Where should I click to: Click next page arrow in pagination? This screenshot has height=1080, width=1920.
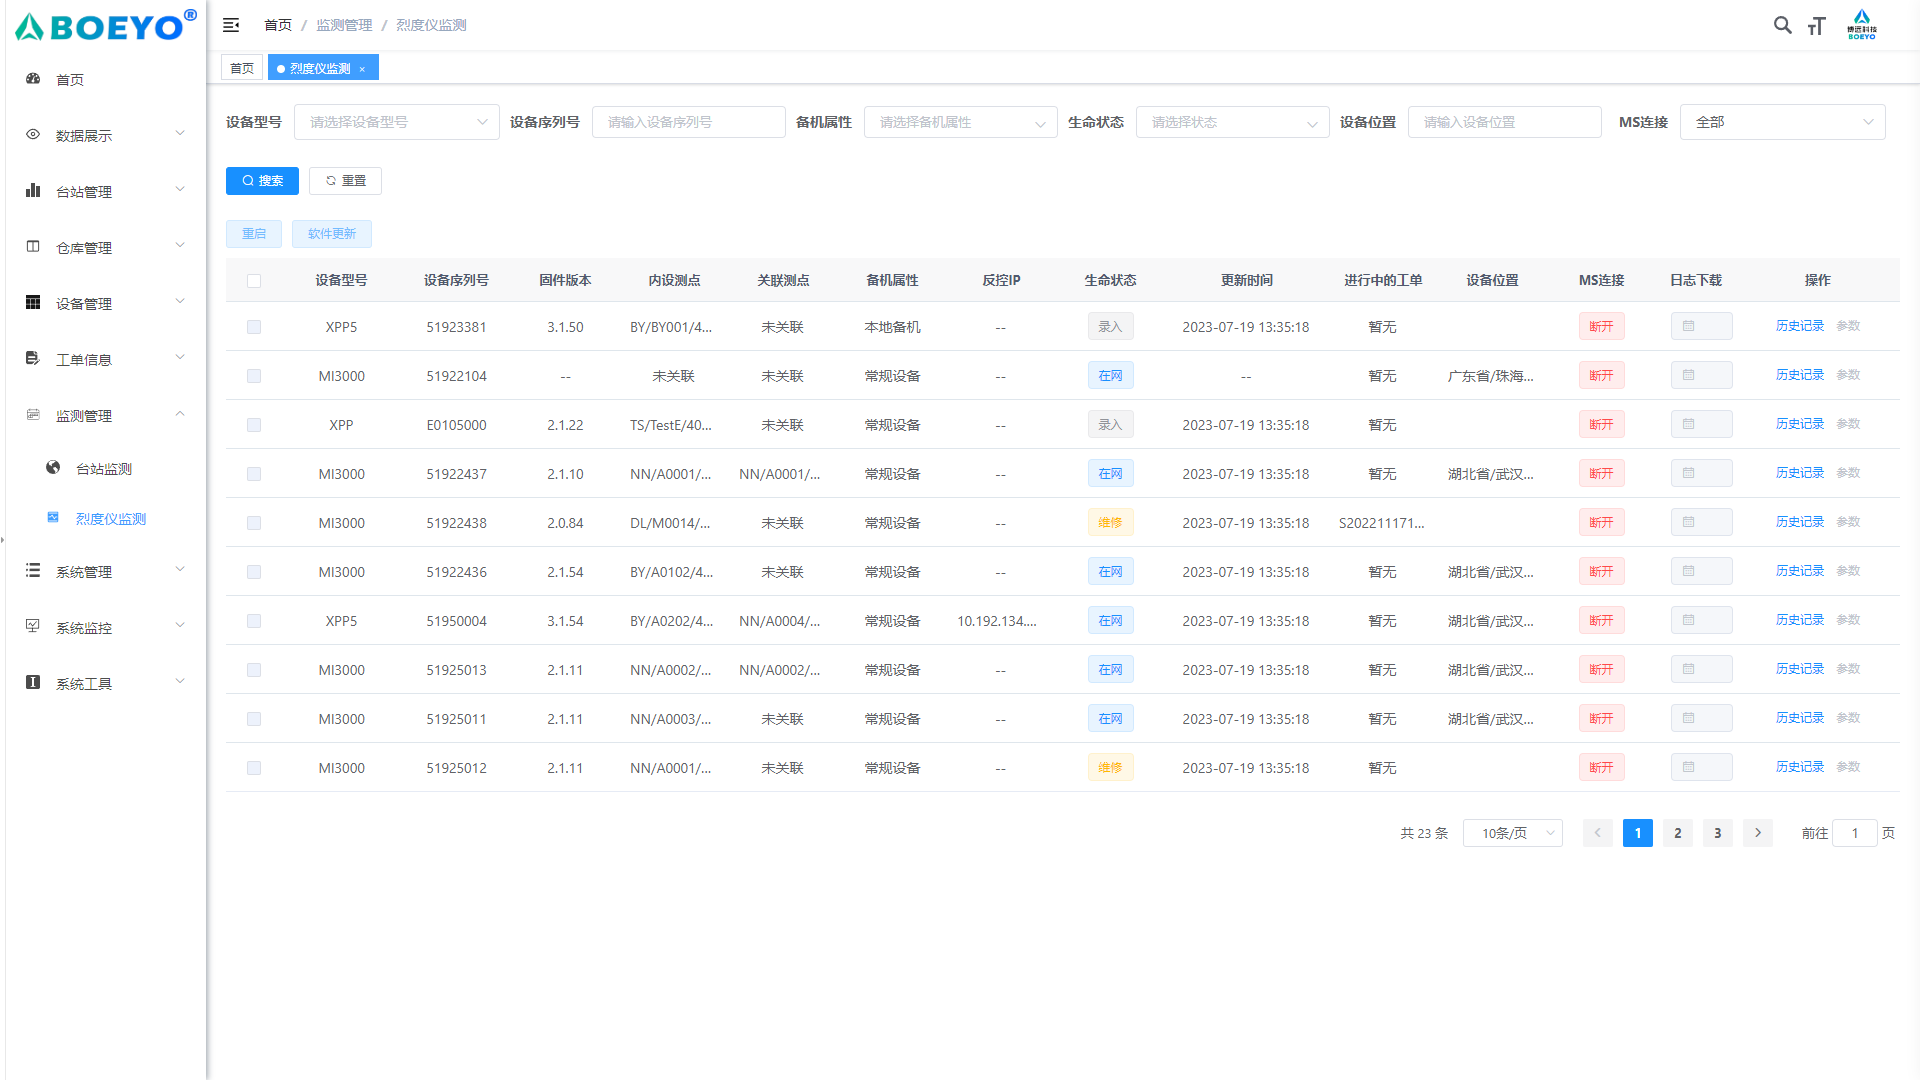[1757, 833]
